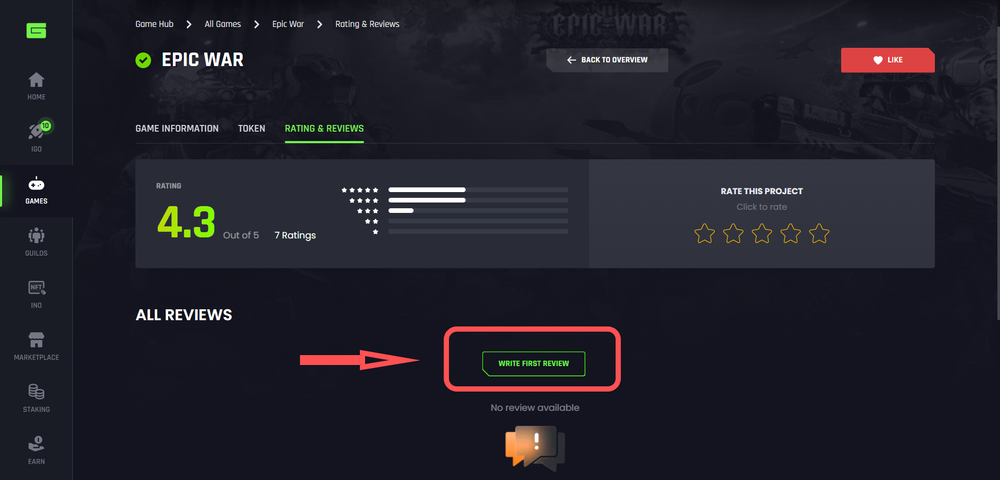Rate the project with the first star
The image size is (1000, 480).
(704, 233)
